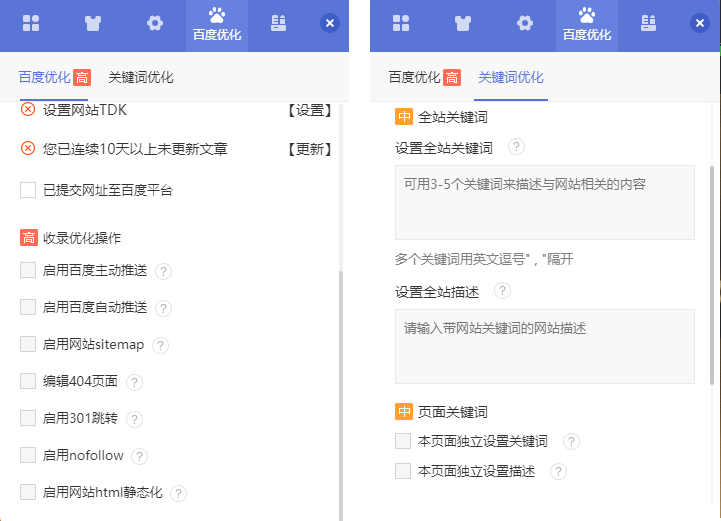Switch to 百度优化 tab in right panel
Viewport: 721px width, 521px height.
[414, 77]
